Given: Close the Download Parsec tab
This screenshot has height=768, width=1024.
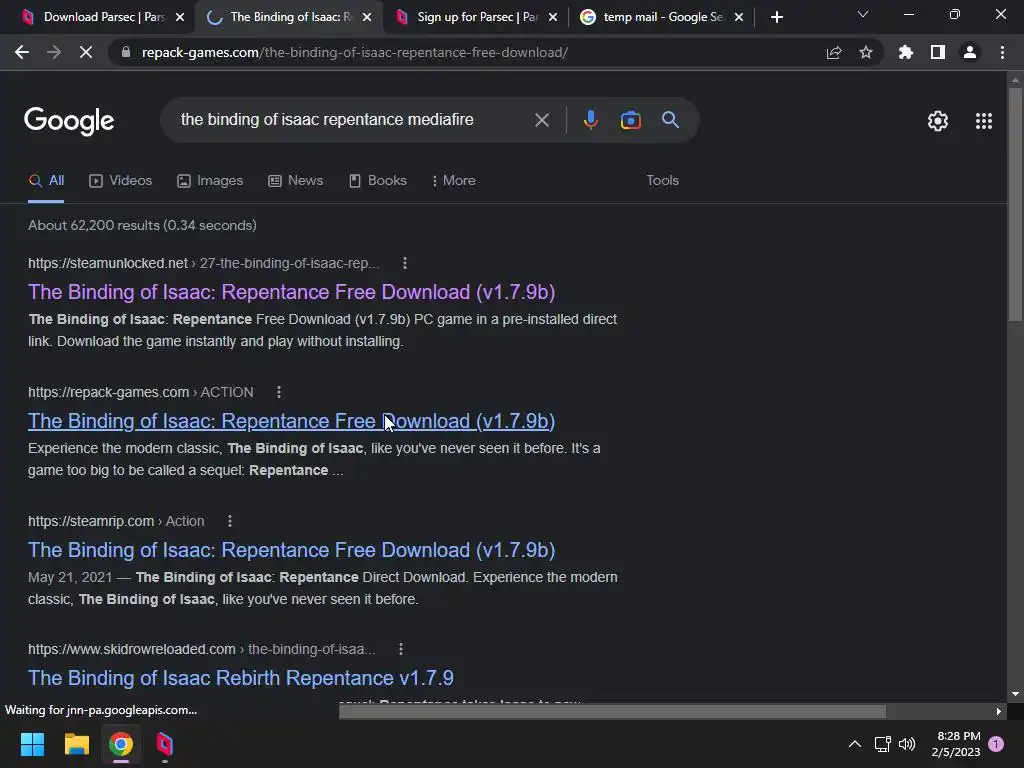Looking at the screenshot, I should pyautogui.click(x=180, y=17).
